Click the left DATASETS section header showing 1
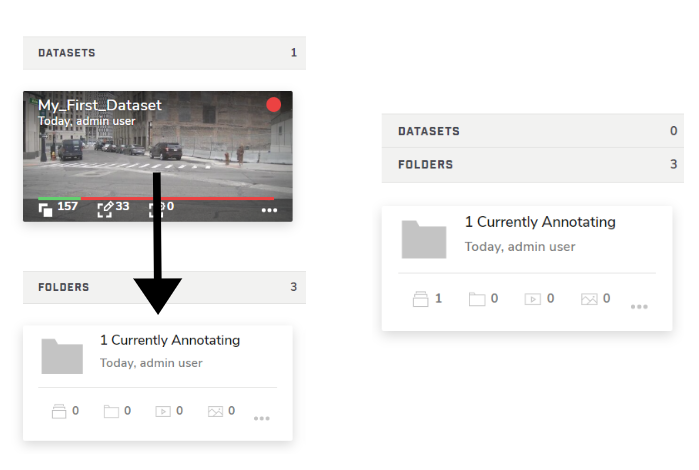 (164, 53)
